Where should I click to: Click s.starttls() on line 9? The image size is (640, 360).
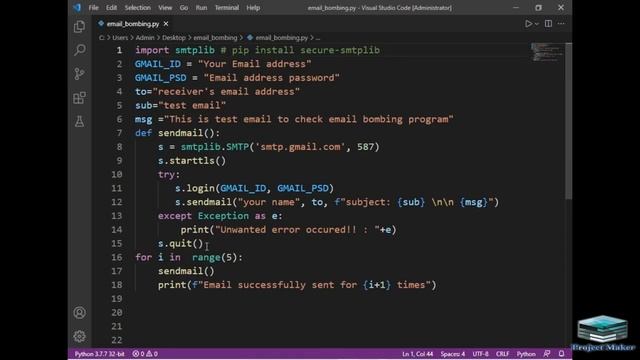coord(192,161)
